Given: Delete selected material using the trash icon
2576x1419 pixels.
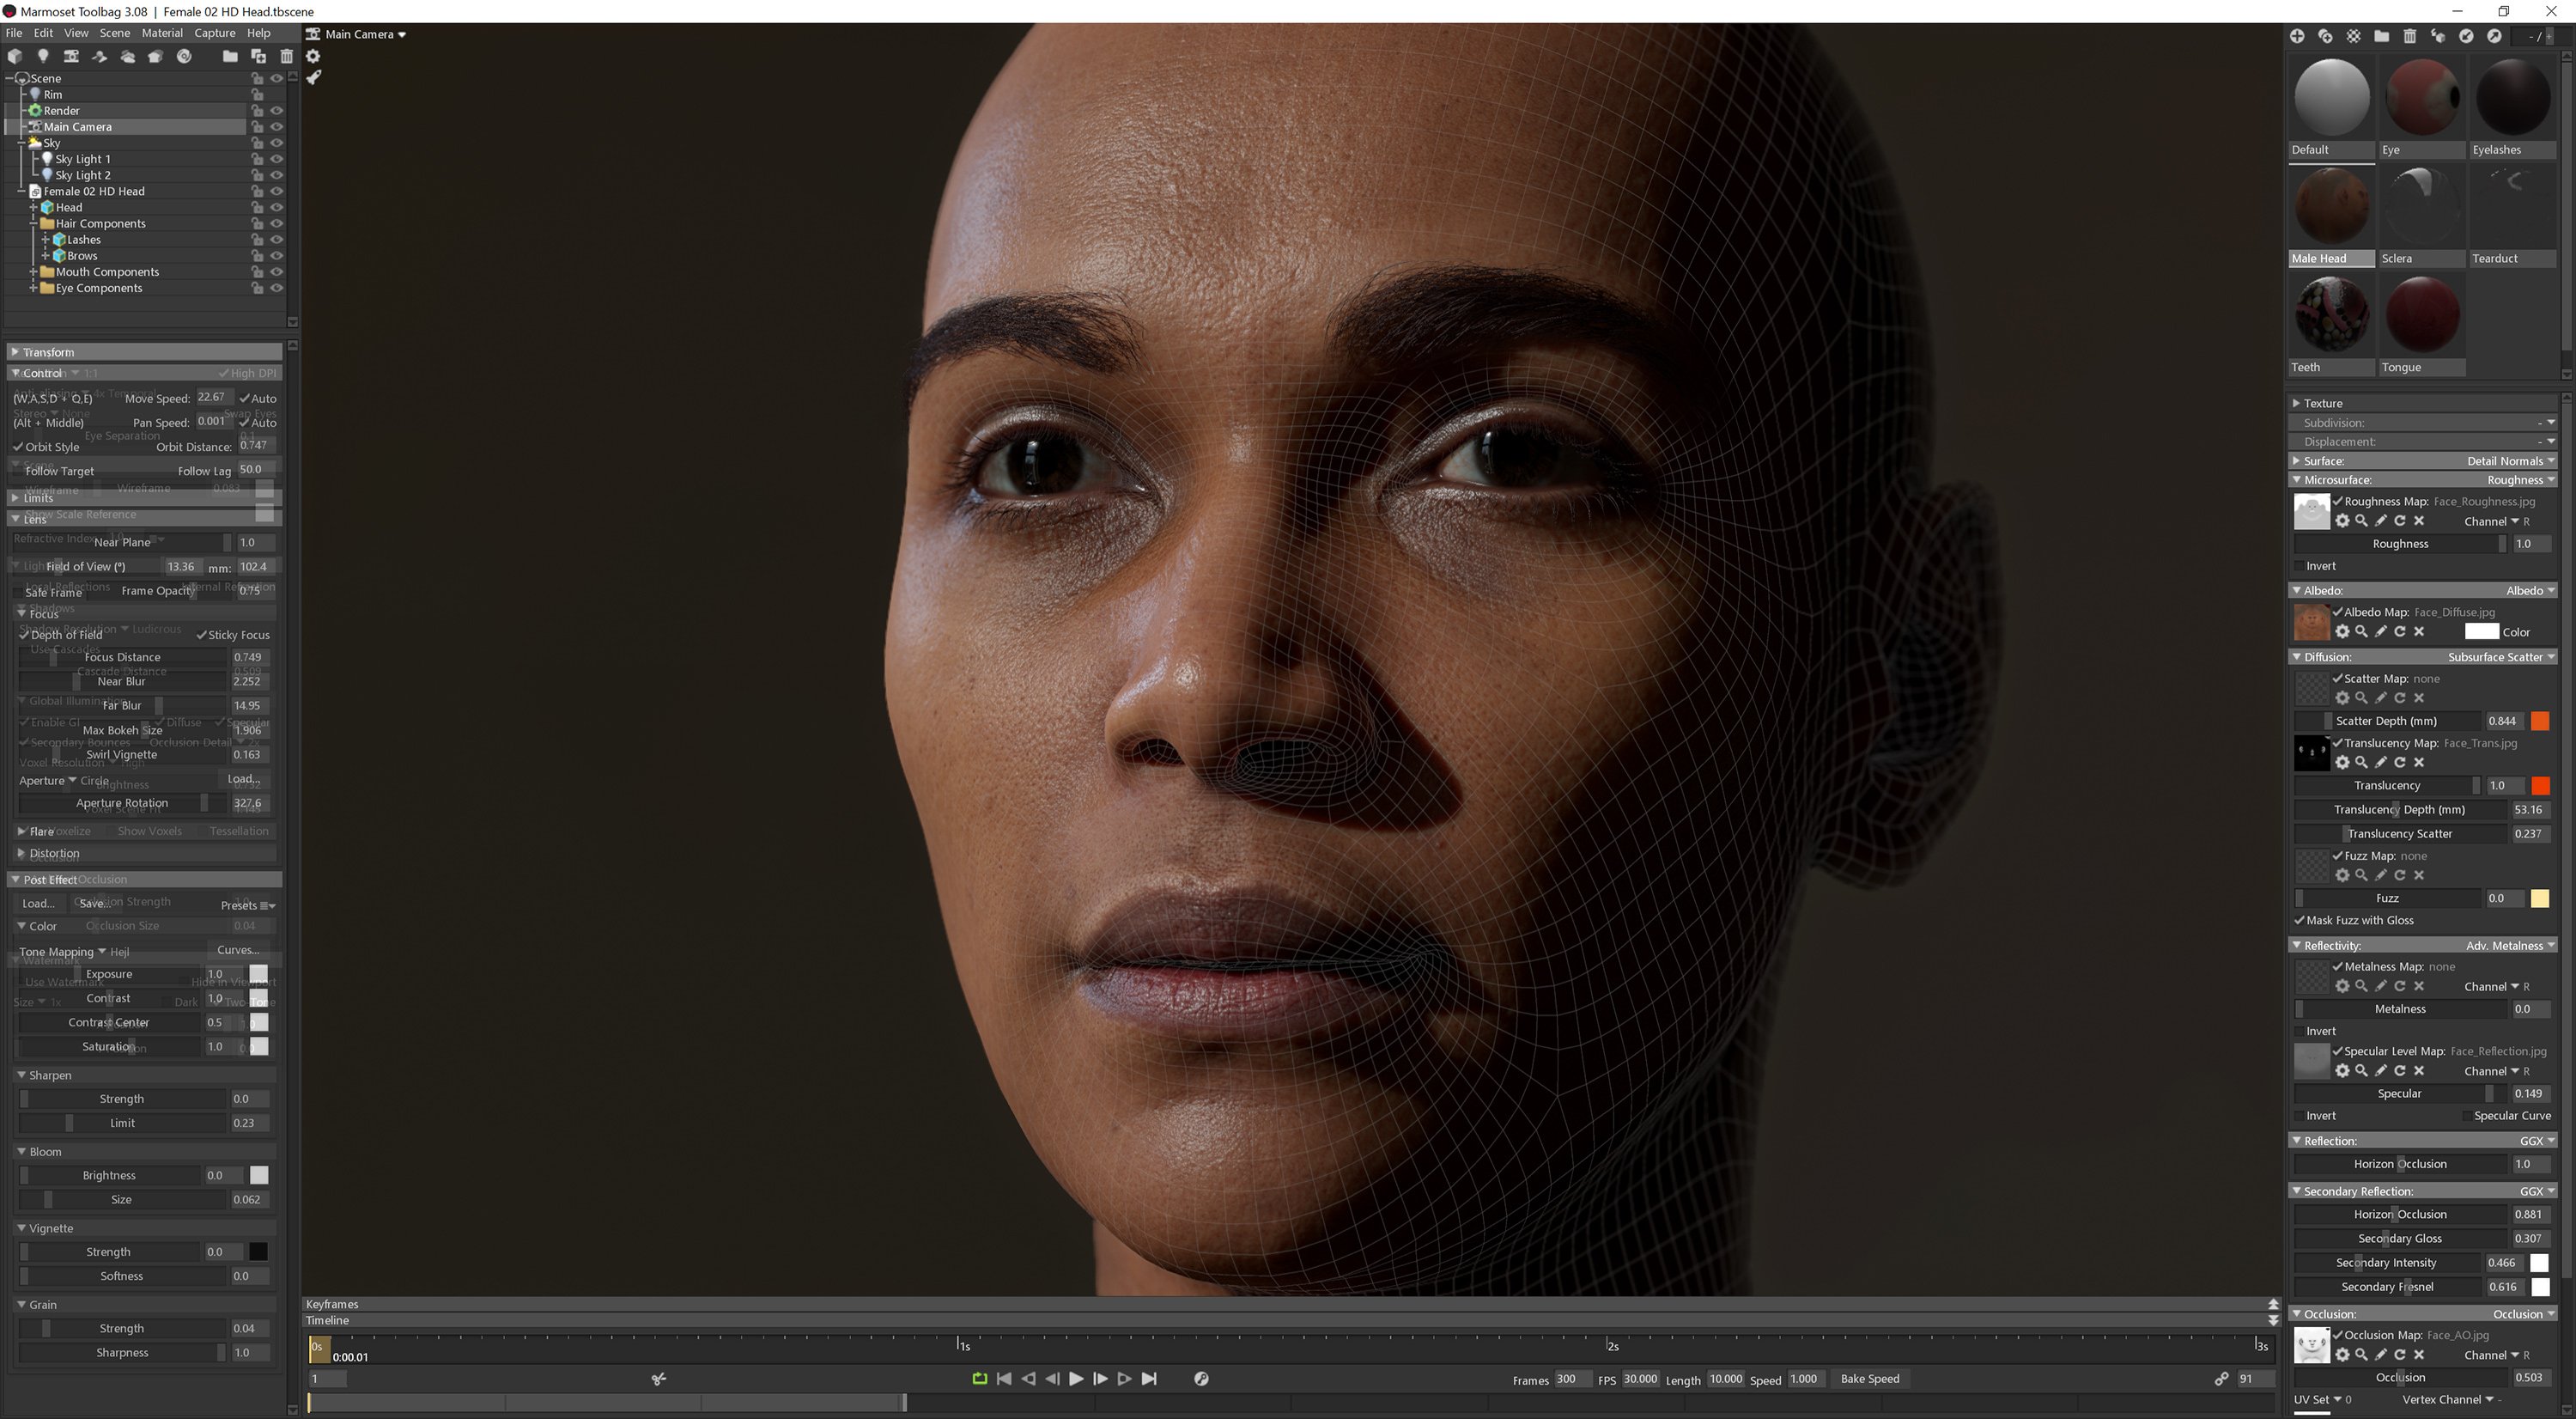Looking at the screenshot, I should [2410, 37].
